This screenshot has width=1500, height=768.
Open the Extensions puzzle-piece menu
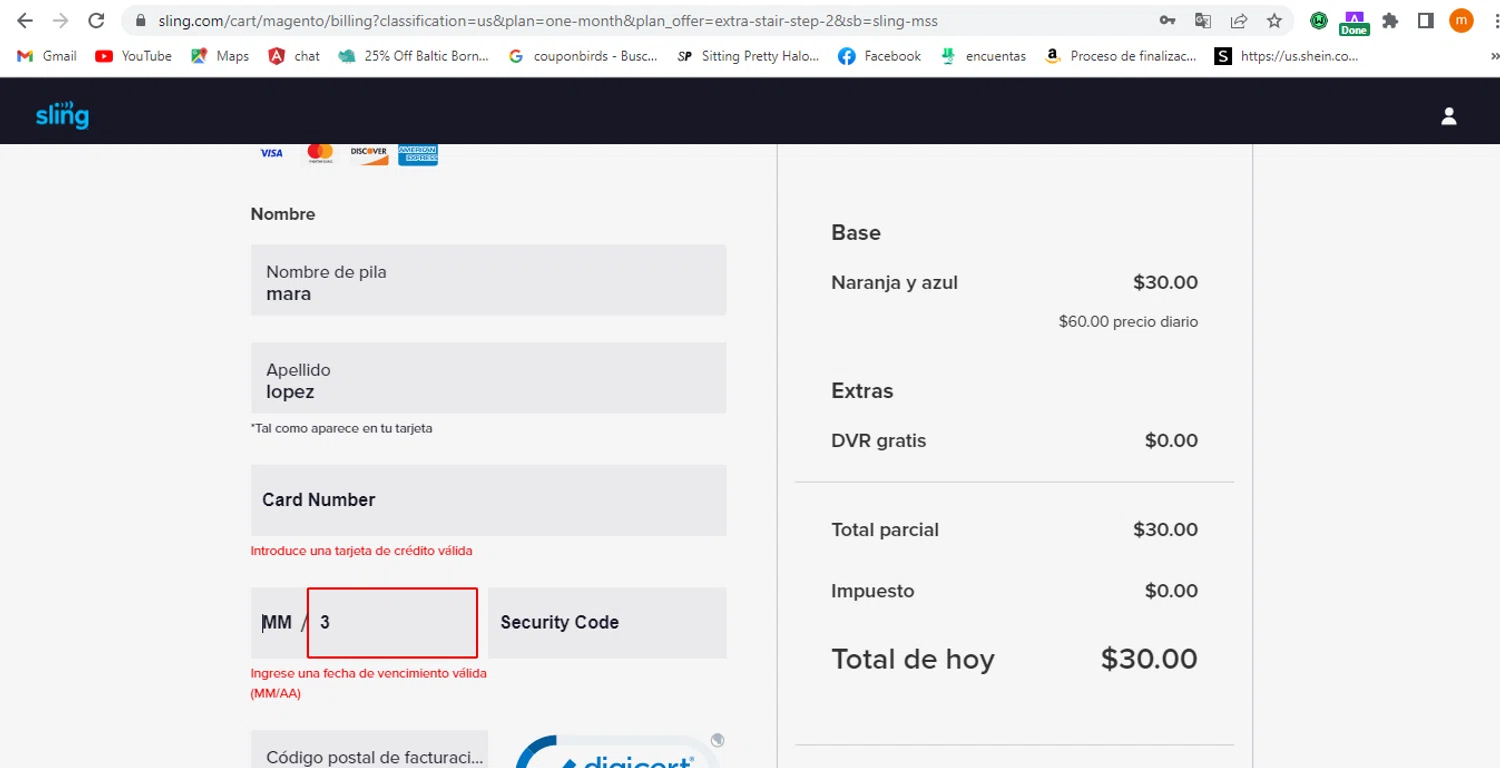coord(1390,21)
